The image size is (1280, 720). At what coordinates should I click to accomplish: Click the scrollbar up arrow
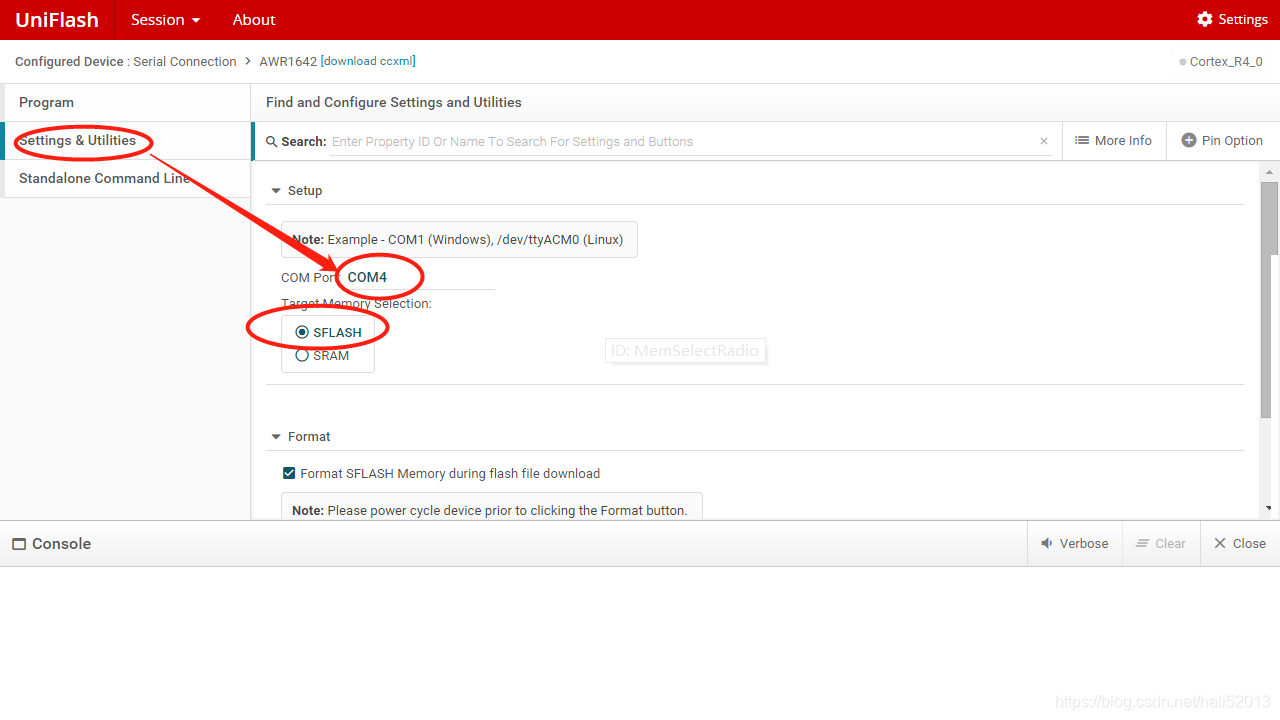coord(1269,171)
